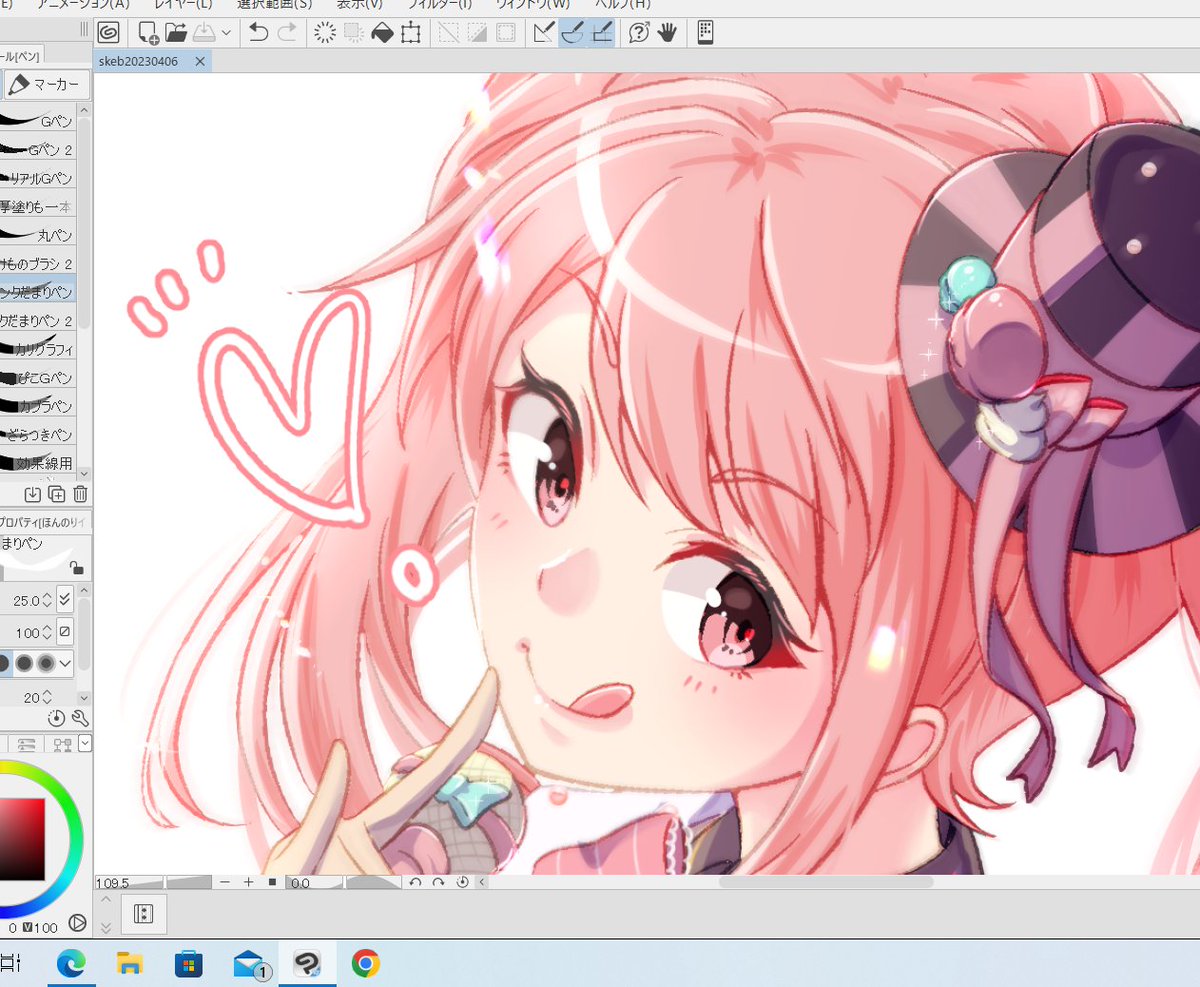The height and width of the screenshot is (987, 1200).
Task: Open brush size dynamics button
Action: (65, 600)
